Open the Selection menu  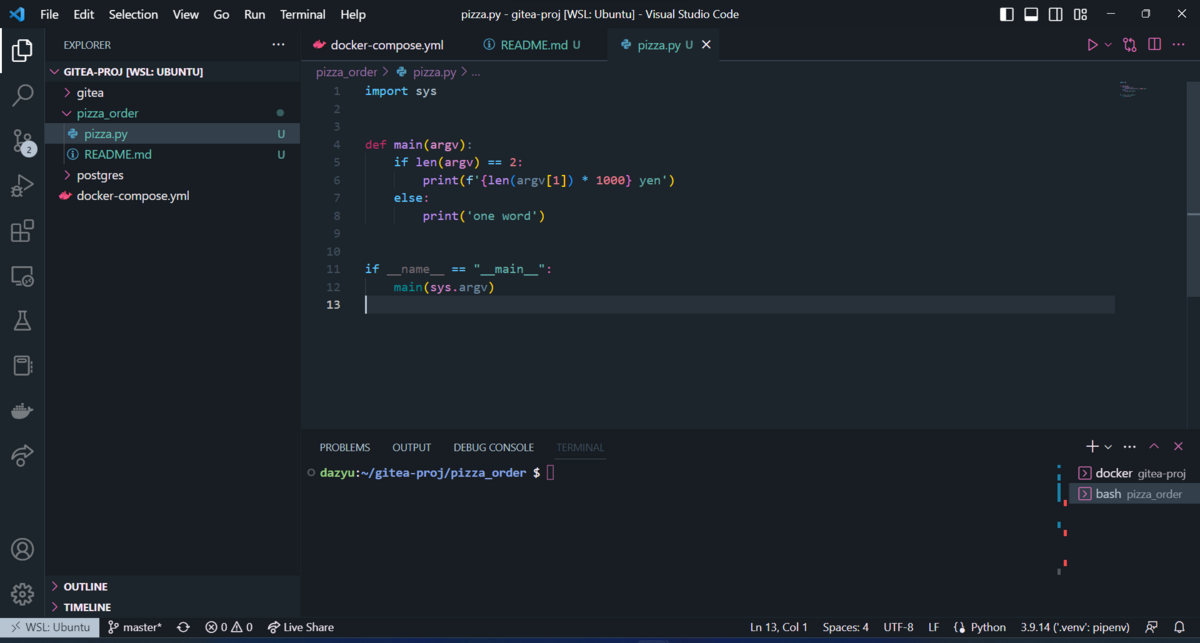click(x=133, y=14)
